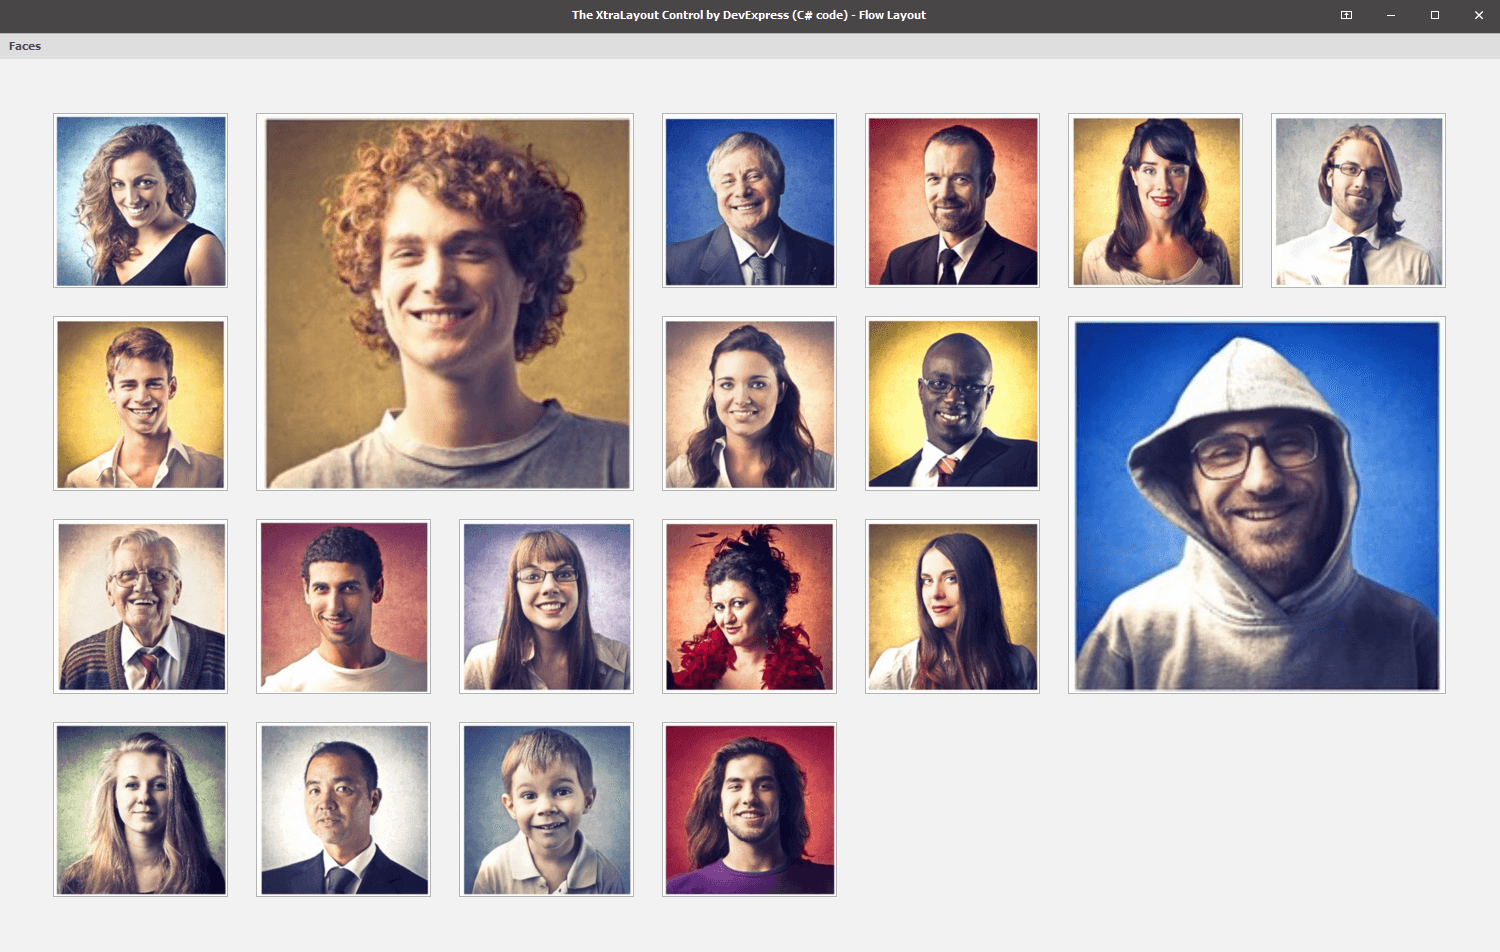The image size is (1500, 952).
Task: Choose the bearded man in suit on red background
Action: click(952, 201)
